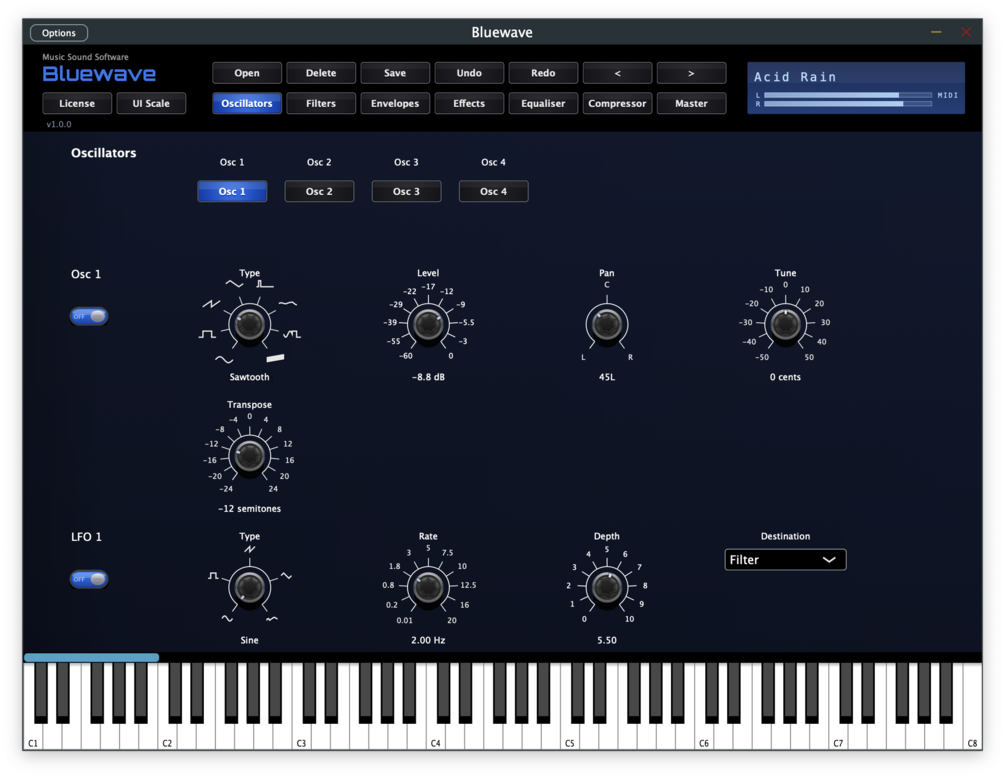Click the -12 semitones transpose value

point(249,508)
